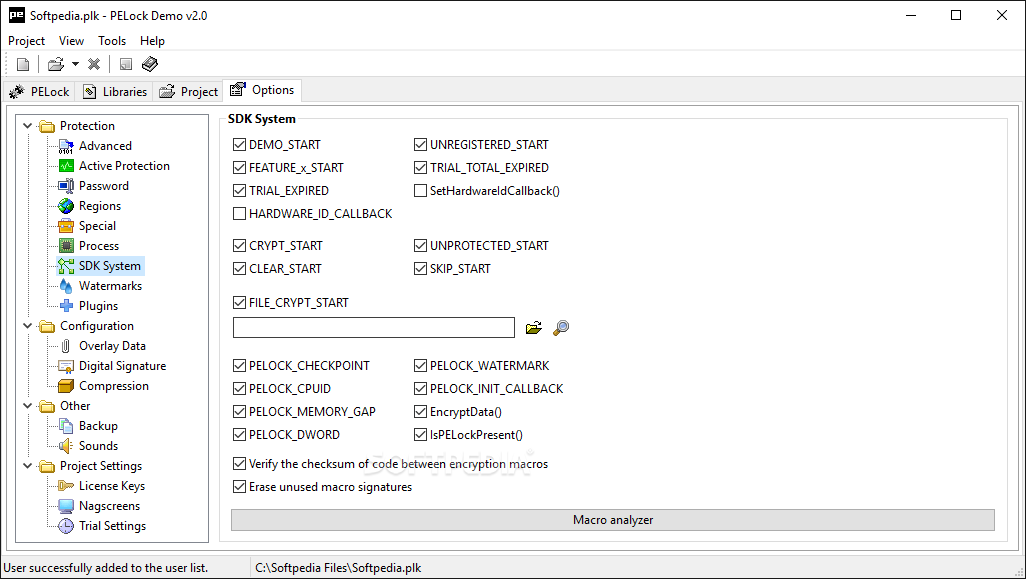The width and height of the screenshot is (1026, 579).
Task: Click the magnifier icon next to file field
Action: [561, 328]
